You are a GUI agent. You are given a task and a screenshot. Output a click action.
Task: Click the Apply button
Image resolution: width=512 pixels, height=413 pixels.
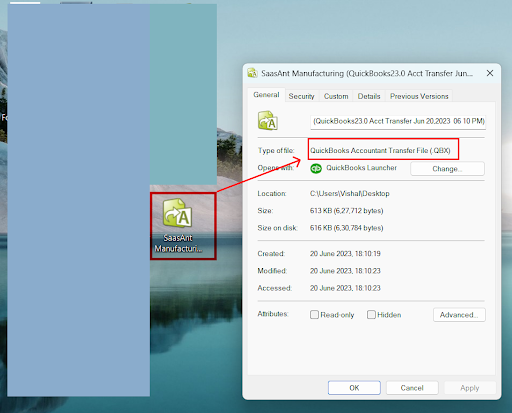tap(470, 388)
